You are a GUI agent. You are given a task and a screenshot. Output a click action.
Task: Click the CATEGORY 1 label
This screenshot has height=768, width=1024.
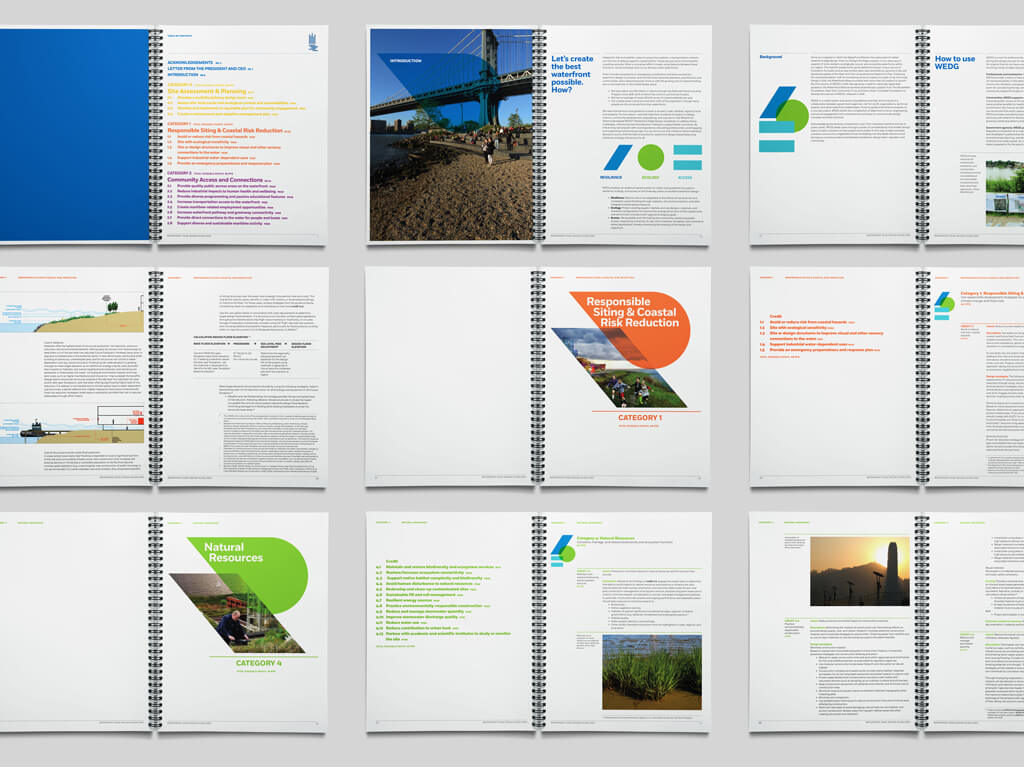click(640, 418)
